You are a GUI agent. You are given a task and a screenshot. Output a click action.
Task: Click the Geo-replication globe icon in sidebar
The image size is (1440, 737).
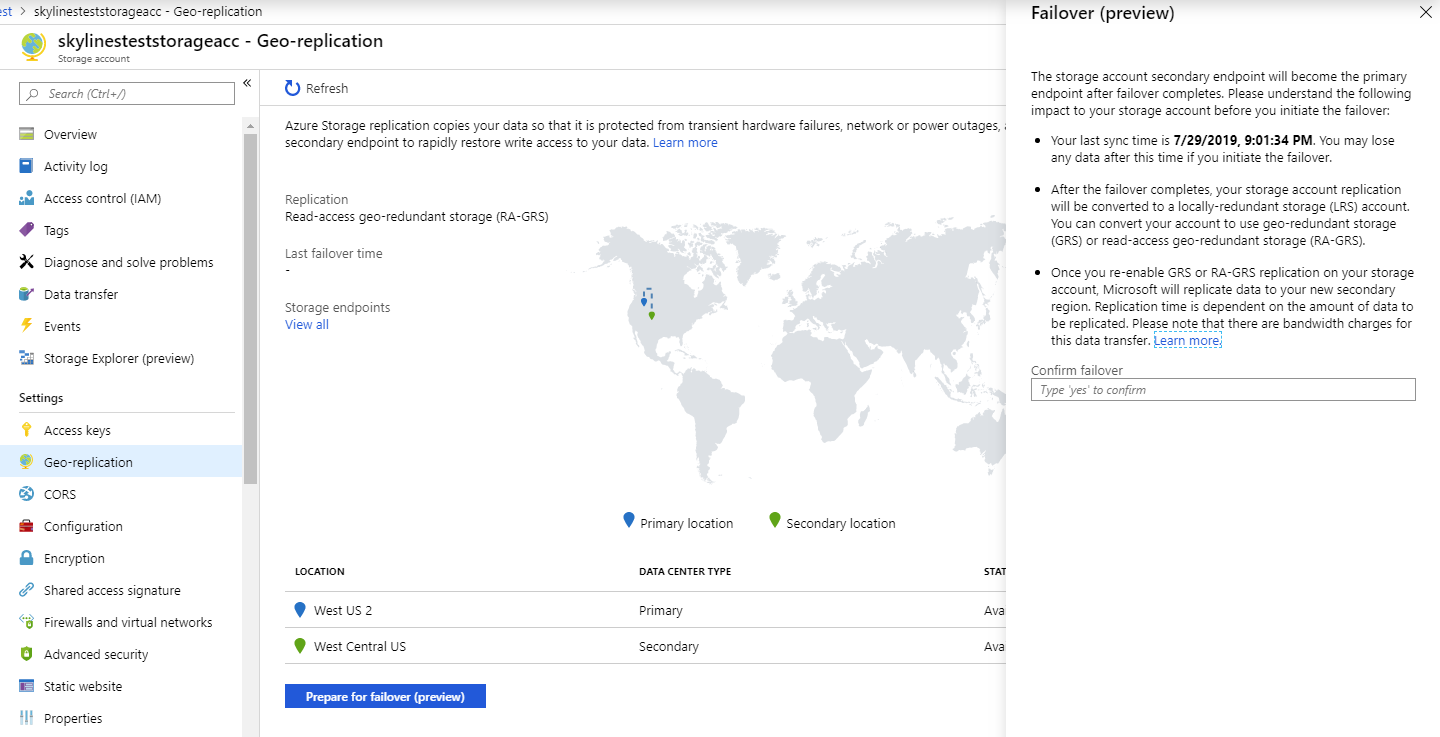[x=27, y=462]
